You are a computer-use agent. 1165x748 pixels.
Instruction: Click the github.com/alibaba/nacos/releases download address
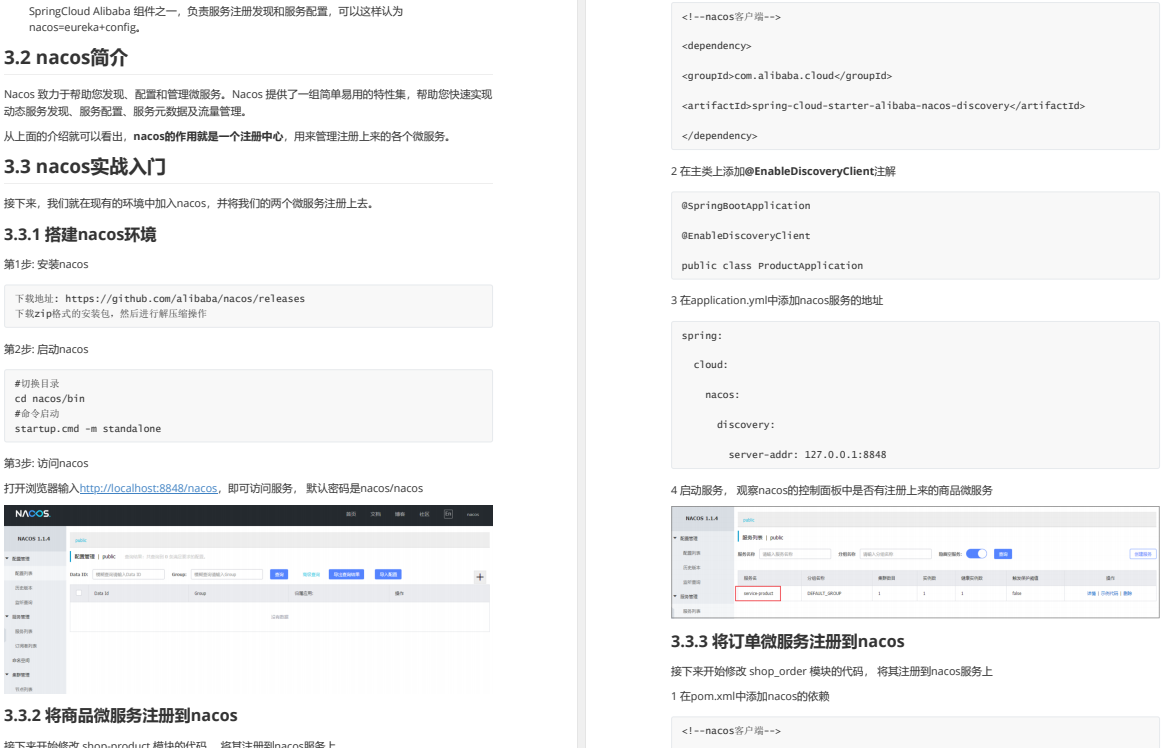coord(185,299)
